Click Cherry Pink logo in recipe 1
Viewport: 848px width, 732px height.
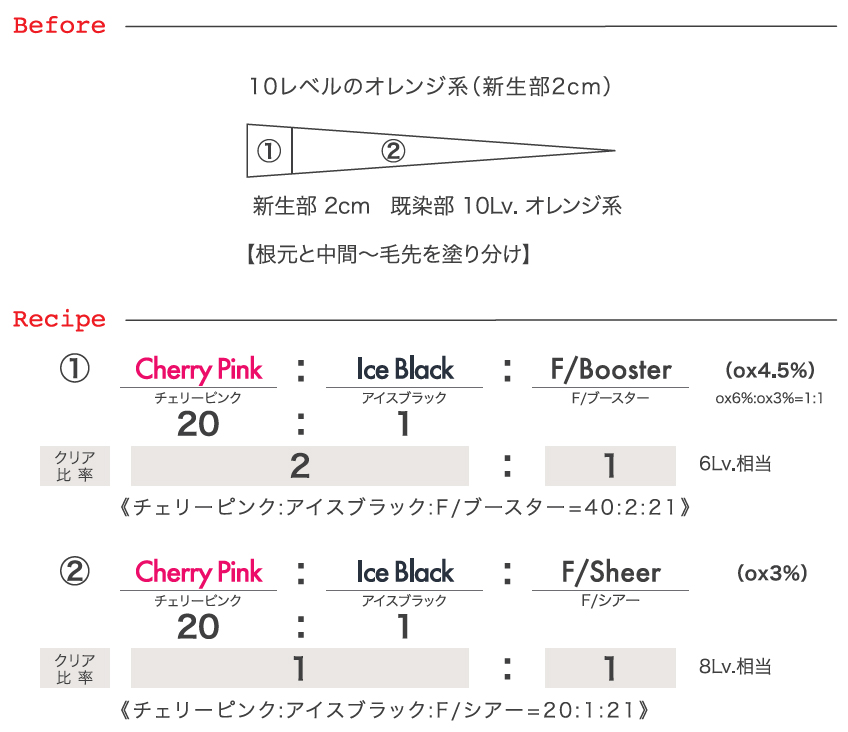coord(198,370)
